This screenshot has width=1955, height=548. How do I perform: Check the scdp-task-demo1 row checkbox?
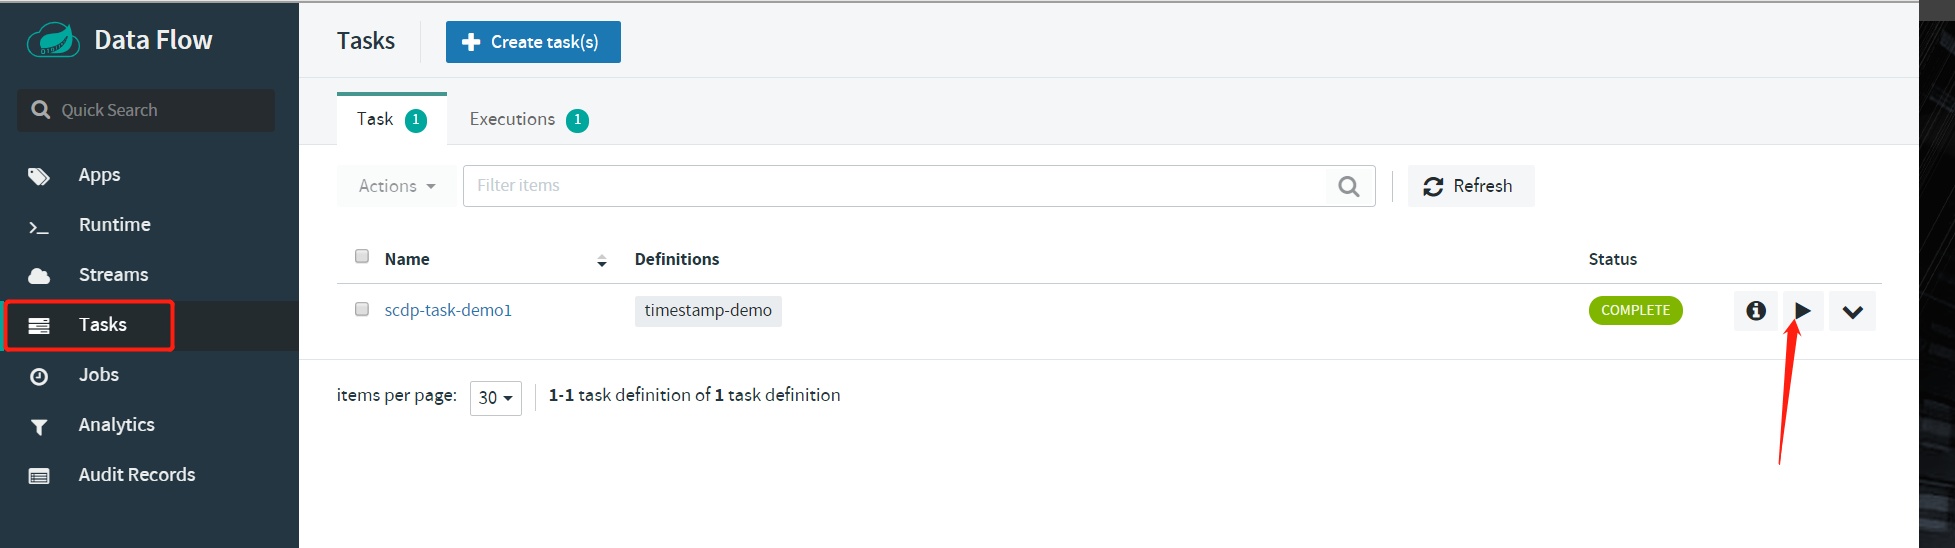[x=362, y=309]
